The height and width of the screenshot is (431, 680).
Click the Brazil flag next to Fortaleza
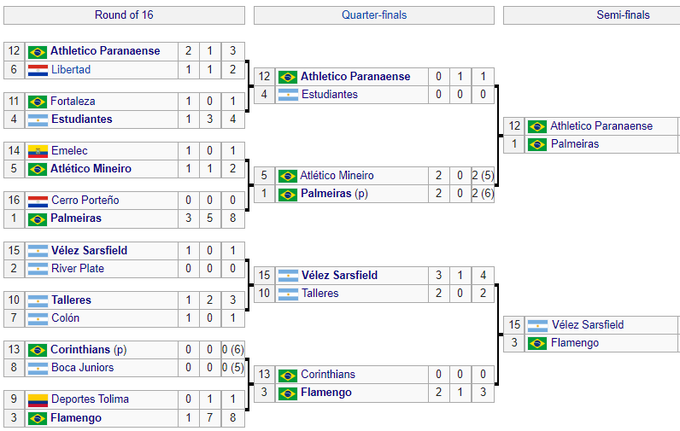(x=38, y=101)
